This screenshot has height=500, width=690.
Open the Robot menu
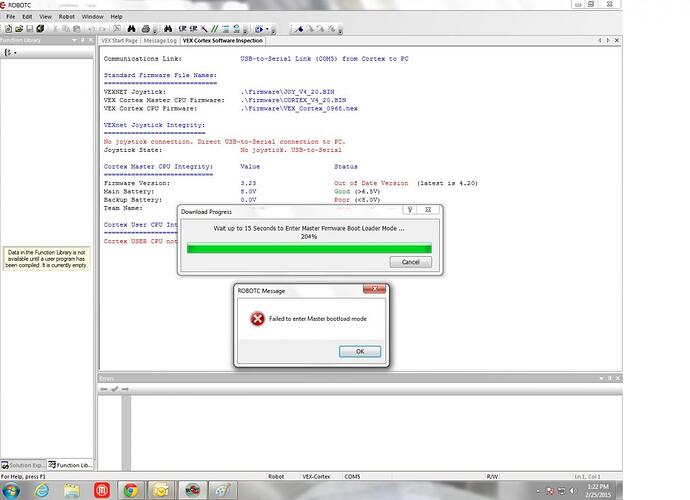[66, 17]
